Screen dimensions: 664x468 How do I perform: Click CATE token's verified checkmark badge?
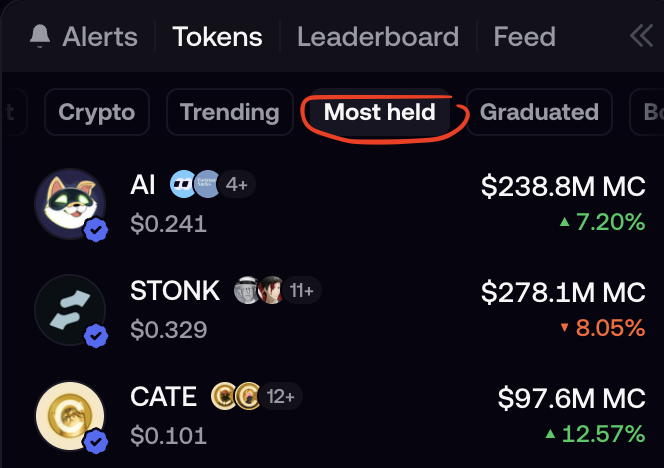tap(96, 442)
